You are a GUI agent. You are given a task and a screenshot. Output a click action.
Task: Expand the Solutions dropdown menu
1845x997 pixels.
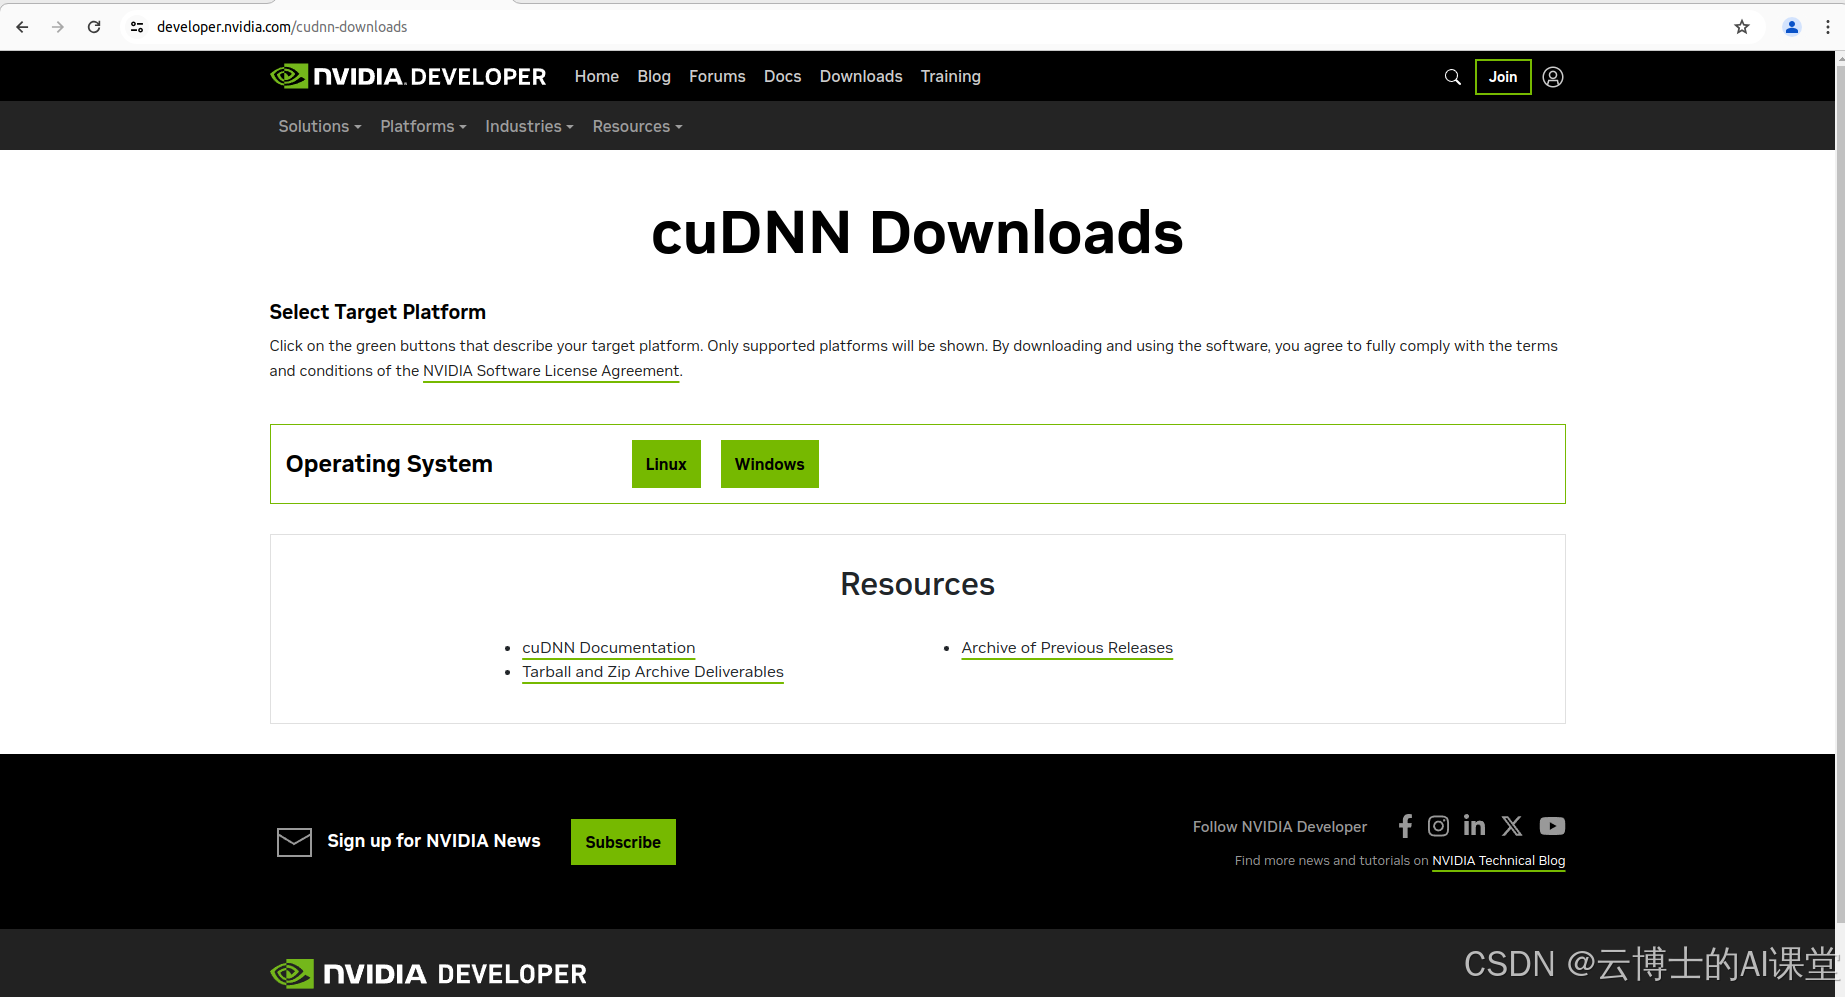tap(320, 126)
